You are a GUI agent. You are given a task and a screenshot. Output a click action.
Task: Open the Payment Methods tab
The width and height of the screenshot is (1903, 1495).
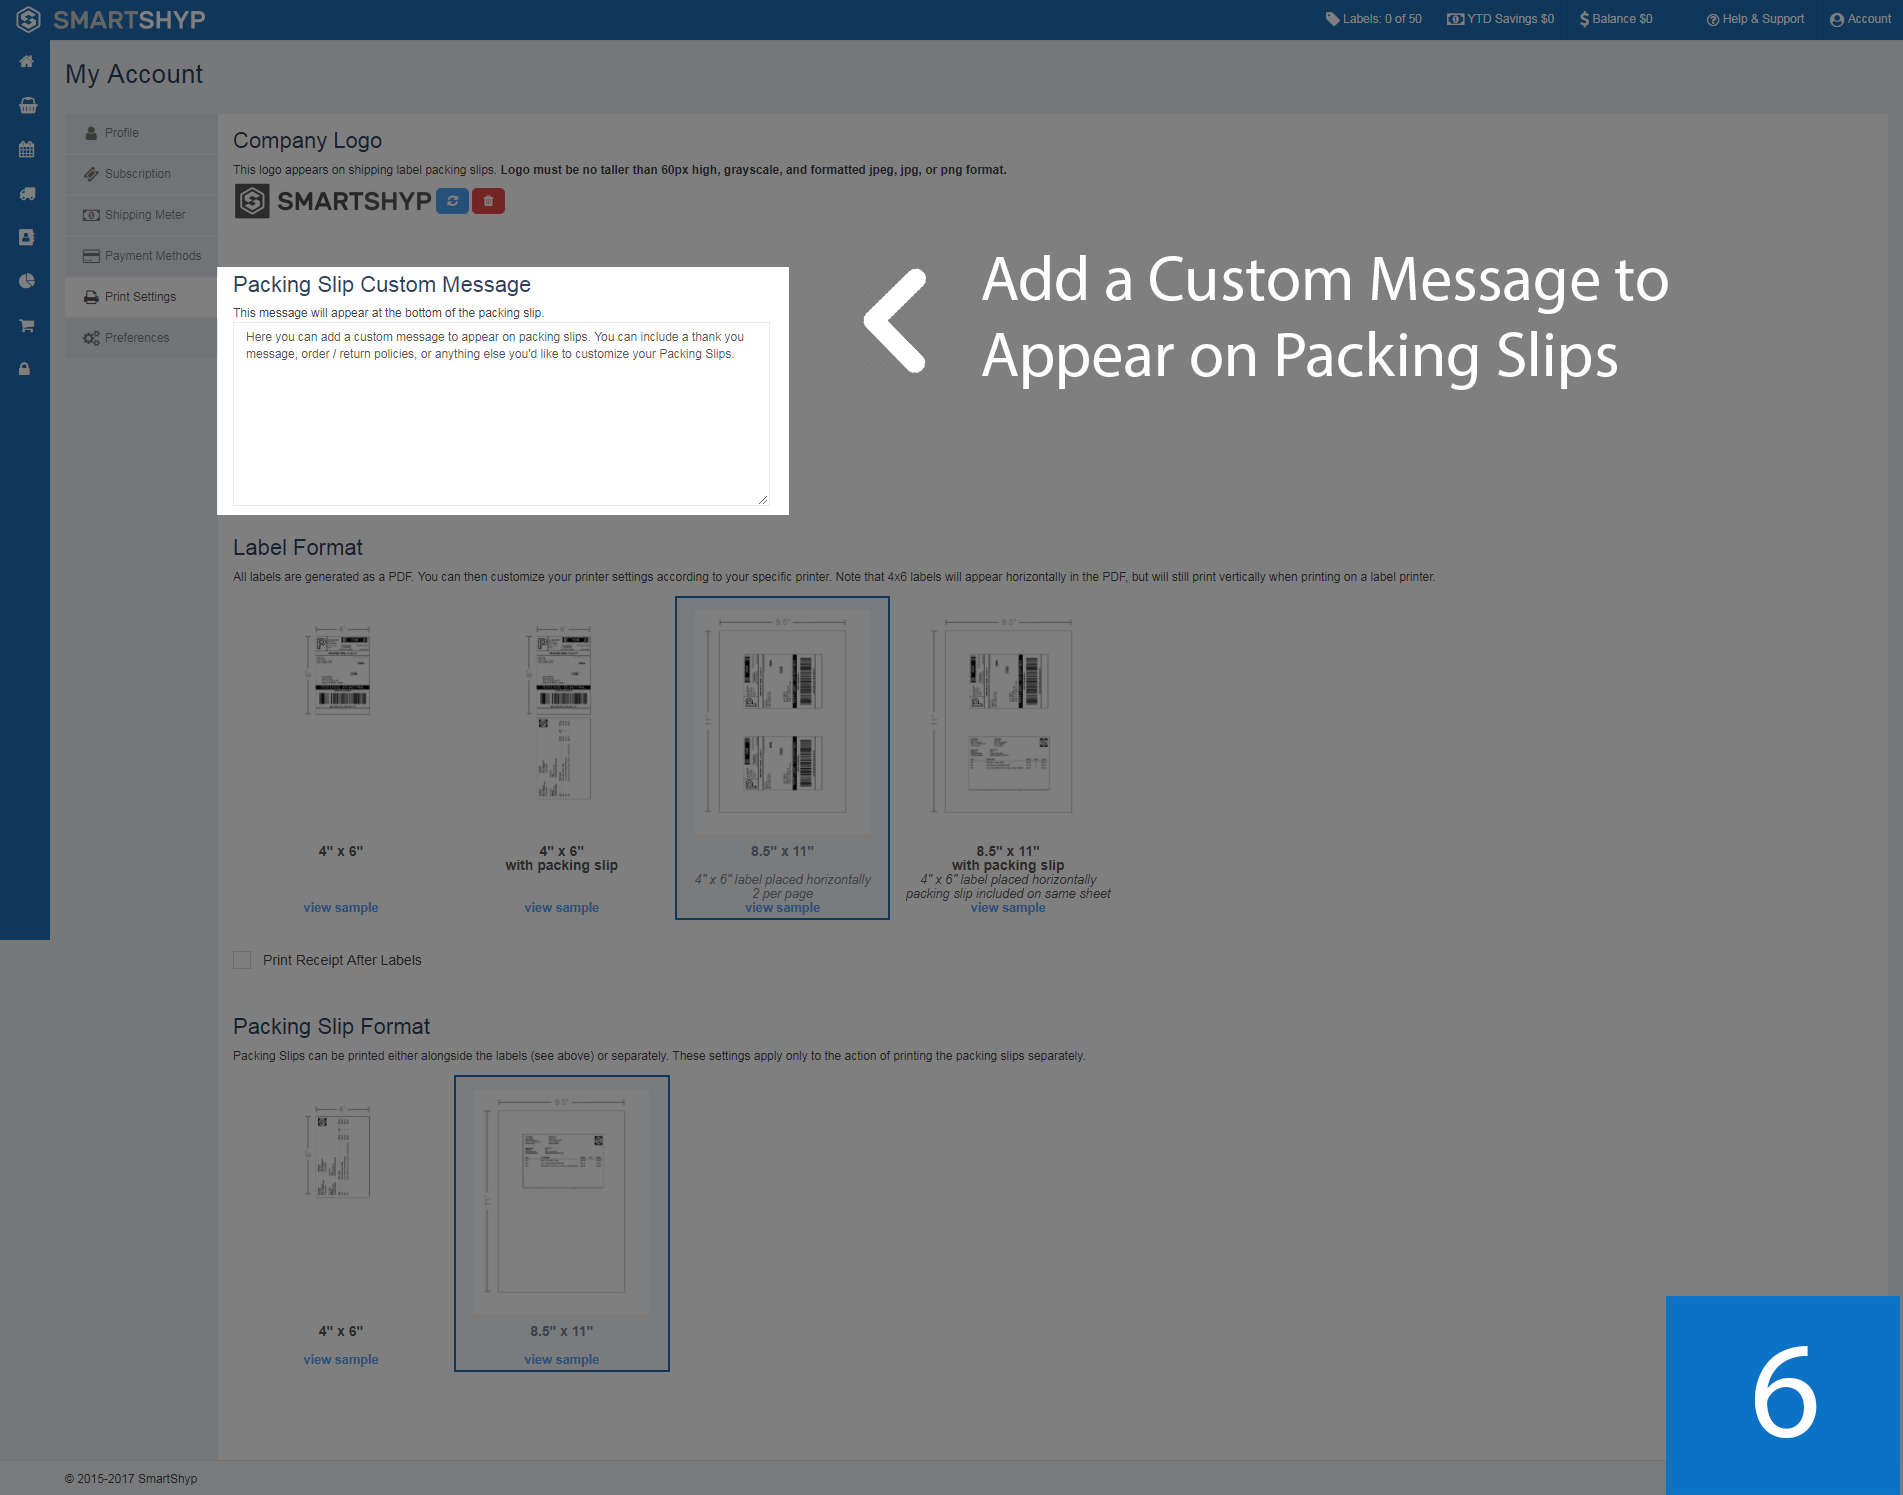[141, 256]
